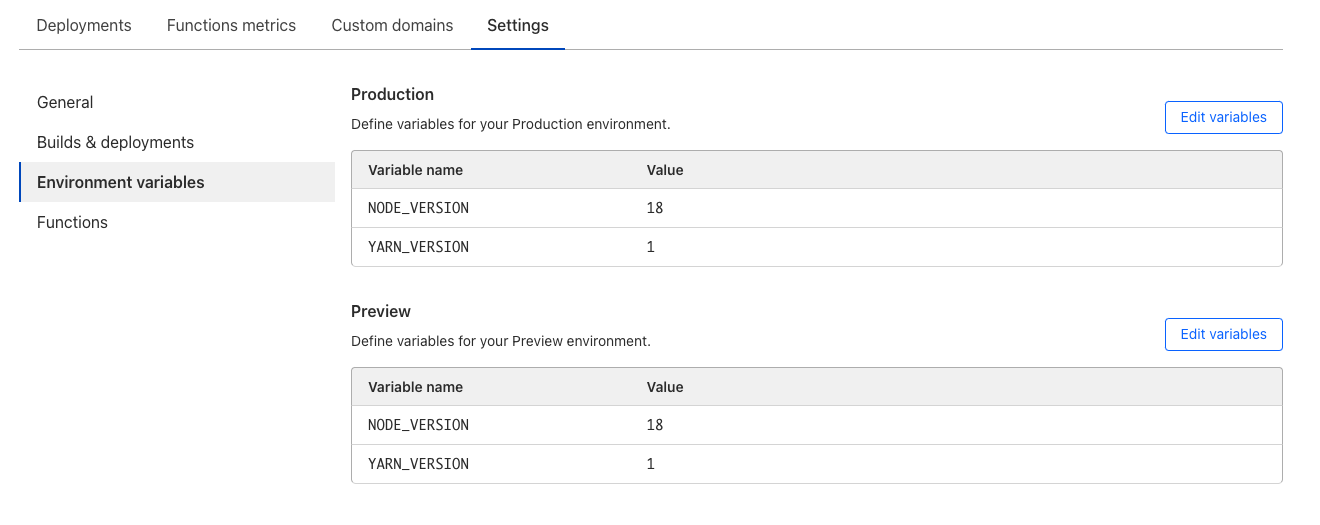Click YARN_VERSION in the Preview table

(x=418, y=464)
